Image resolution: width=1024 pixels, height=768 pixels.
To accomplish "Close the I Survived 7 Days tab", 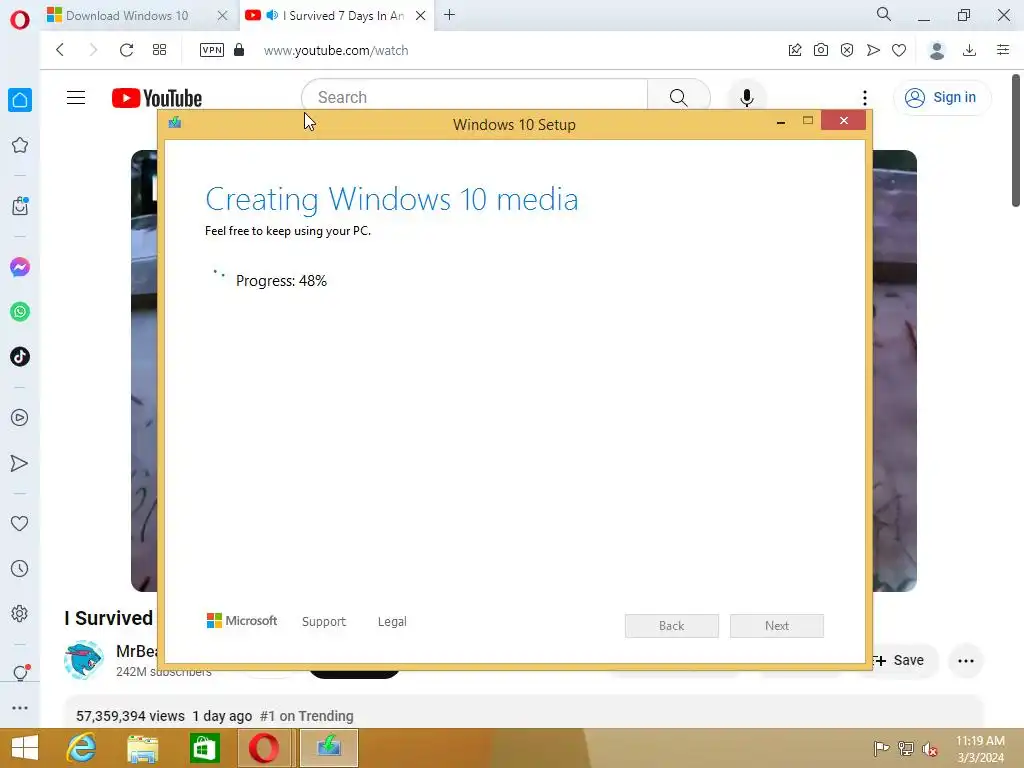I will [x=421, y=16].
